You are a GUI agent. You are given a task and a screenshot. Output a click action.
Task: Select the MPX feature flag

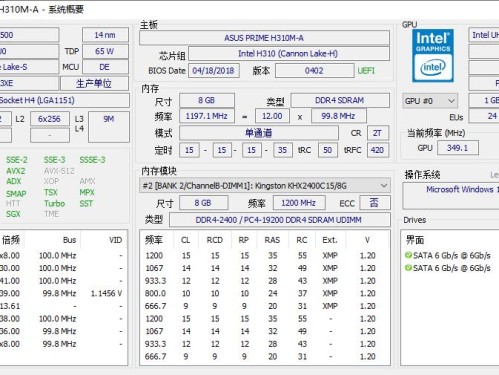[x=87, y=193]
